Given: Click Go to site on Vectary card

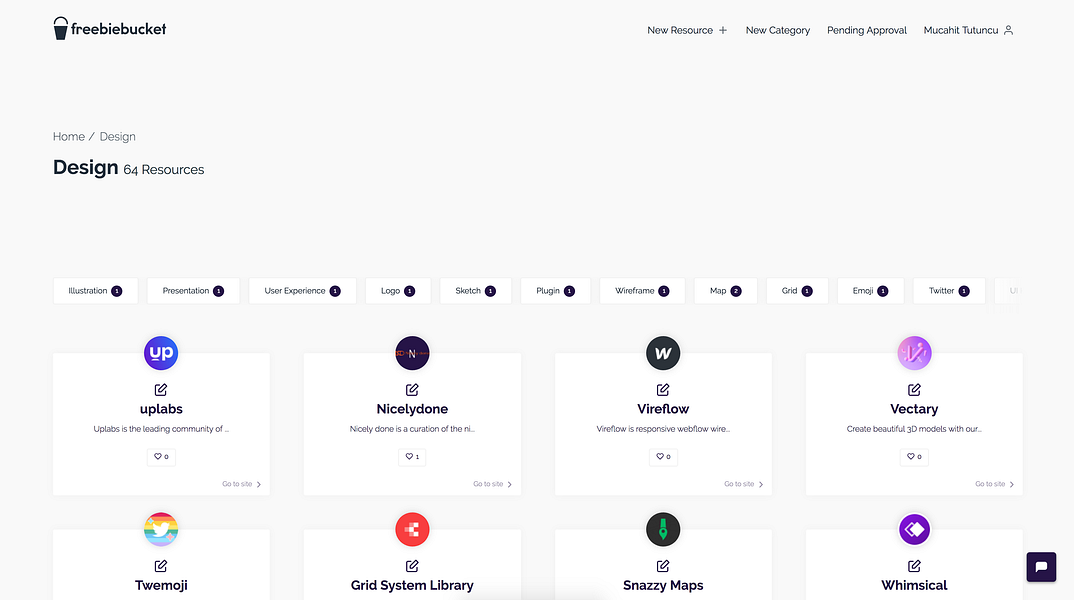Looking at the screenshot, I should 995,484.
